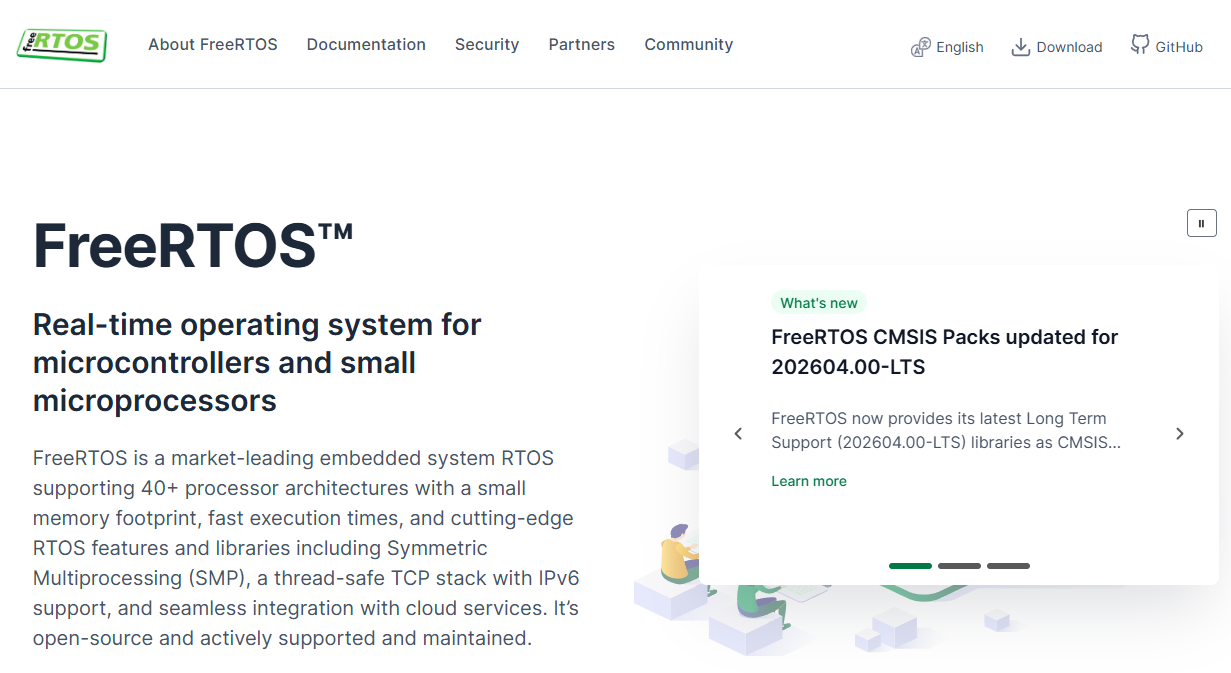This screenshot has width=1231, height=673.
Task: Pause the news carousel autoplay
Action: [x=1202, y=223]
